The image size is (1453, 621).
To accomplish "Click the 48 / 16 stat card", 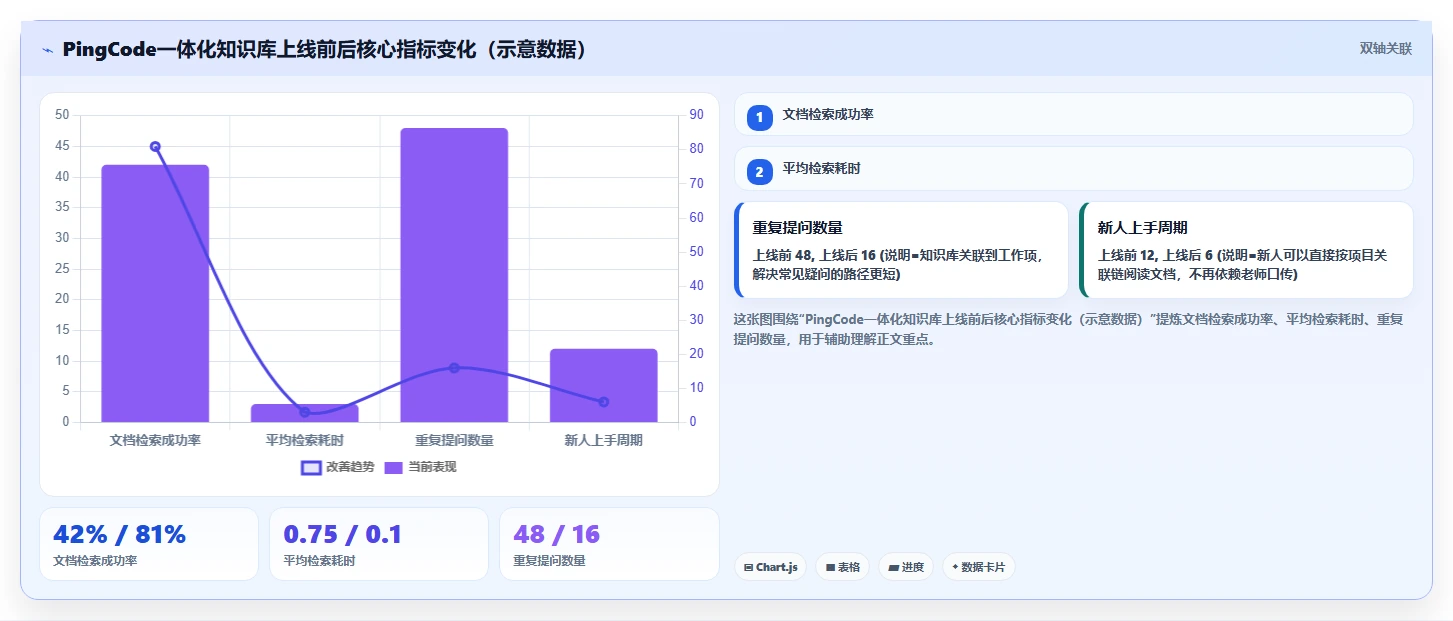I will (x=609, y=544).
